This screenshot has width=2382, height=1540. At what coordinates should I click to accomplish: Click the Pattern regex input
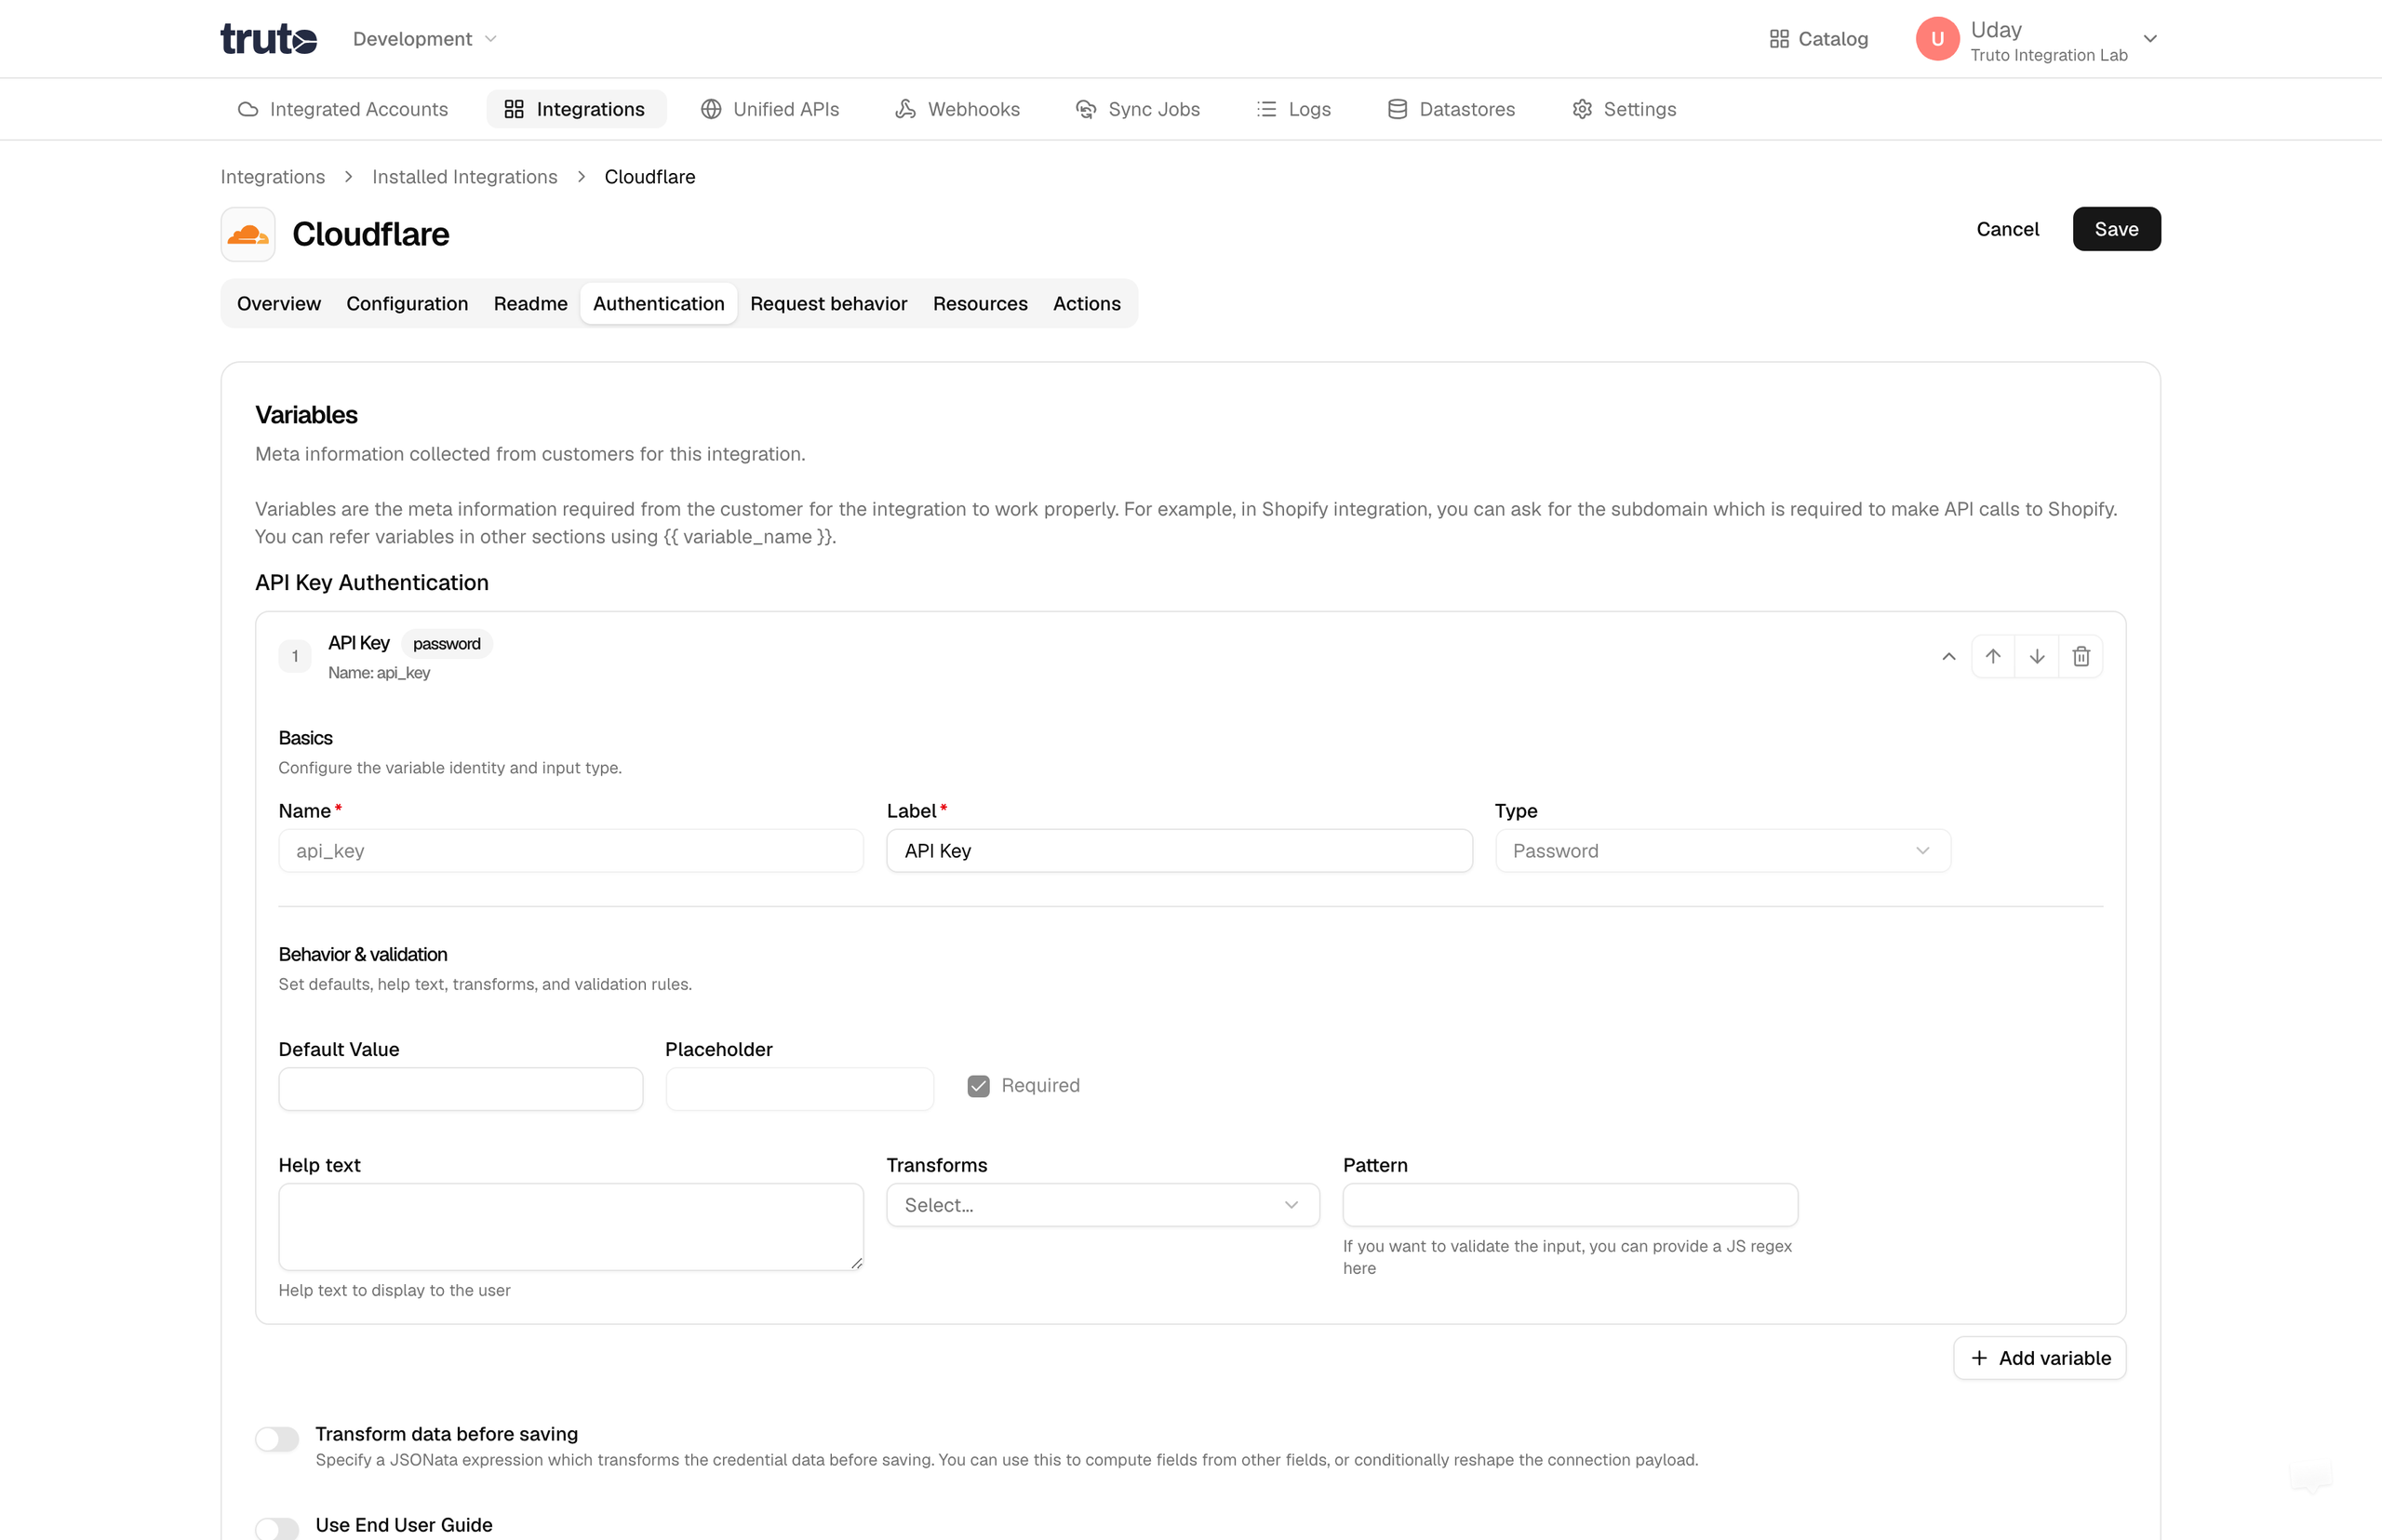click(x=1570, y=1205)
